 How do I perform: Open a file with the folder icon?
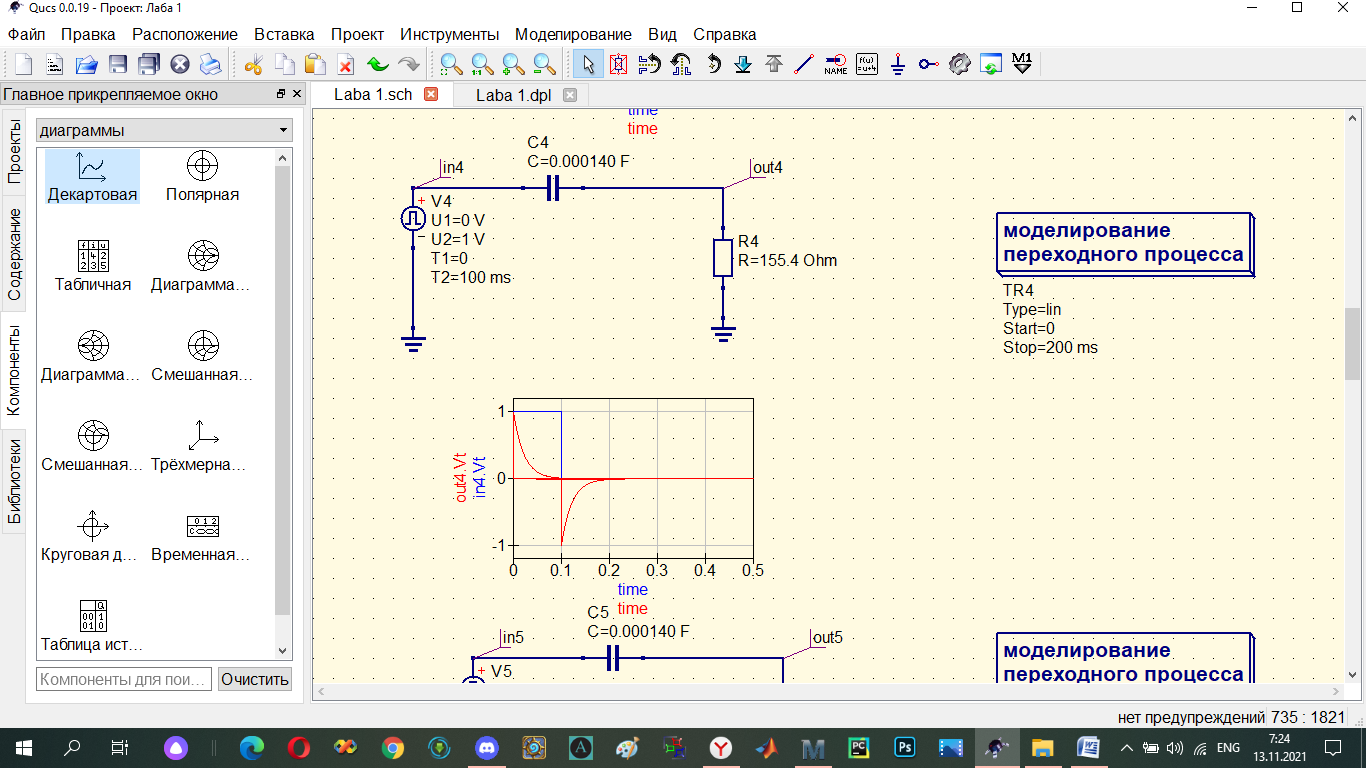pos(86,65)
